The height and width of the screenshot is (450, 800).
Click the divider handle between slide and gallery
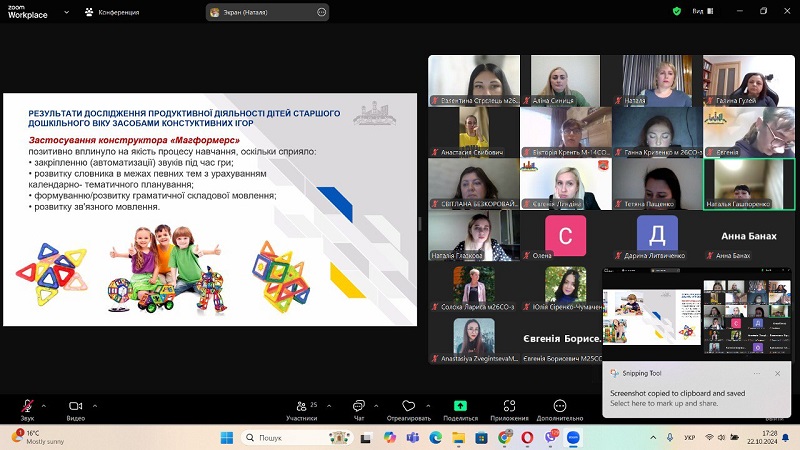(x=420, y=223)
